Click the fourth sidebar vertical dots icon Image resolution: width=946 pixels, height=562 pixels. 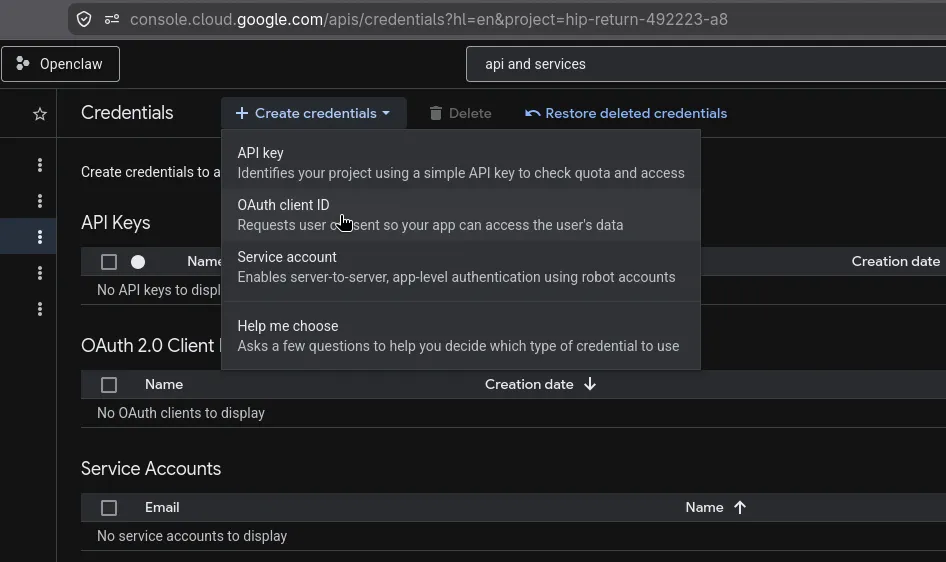point(40,273)
